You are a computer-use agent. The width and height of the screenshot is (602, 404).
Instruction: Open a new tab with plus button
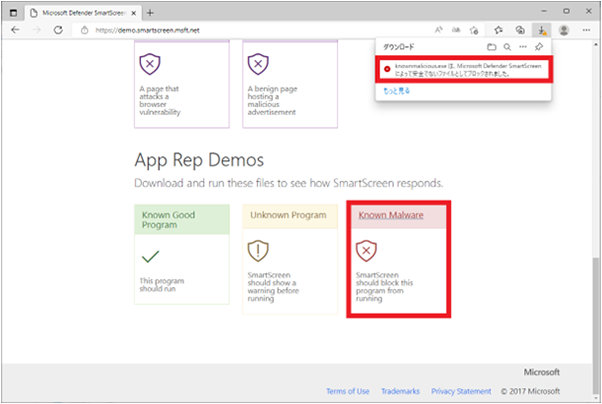pyautogui.click(x=150, y=13)
